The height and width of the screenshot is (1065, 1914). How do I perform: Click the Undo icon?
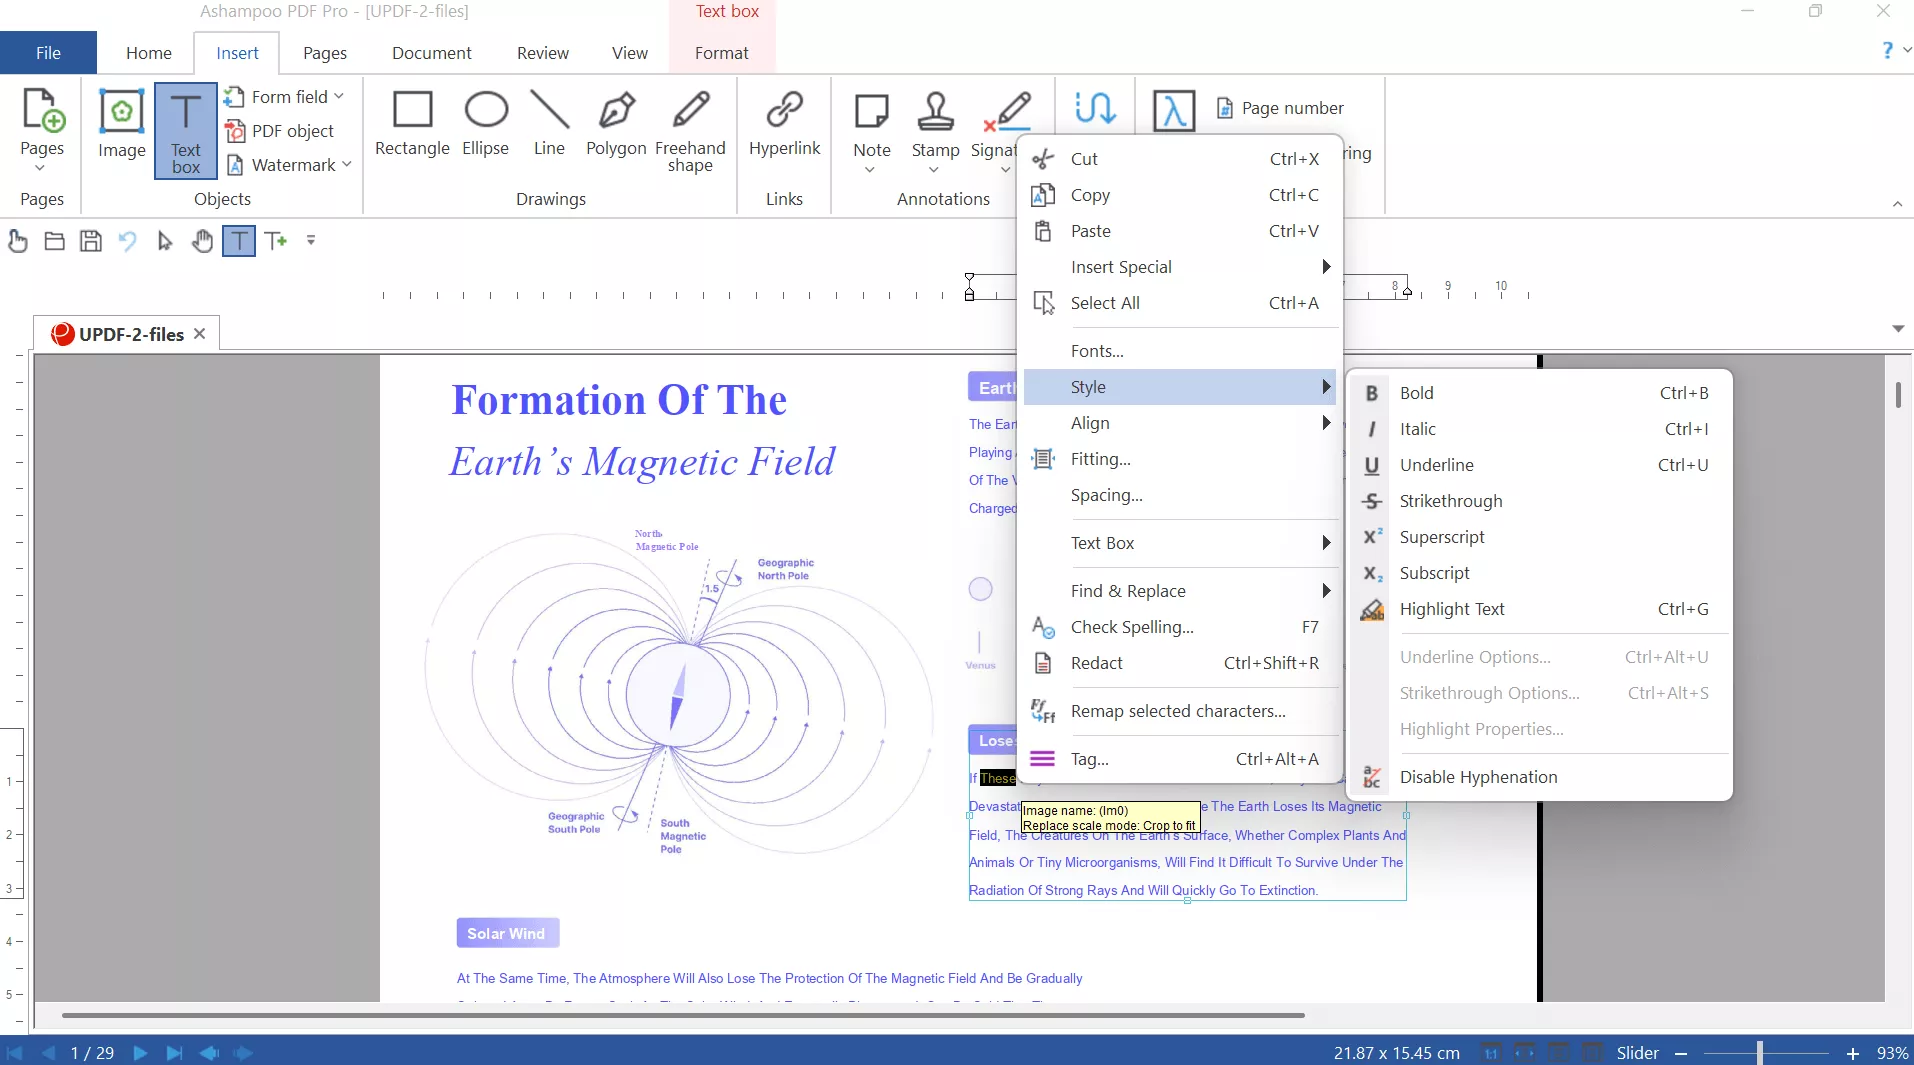click(128, 241)
